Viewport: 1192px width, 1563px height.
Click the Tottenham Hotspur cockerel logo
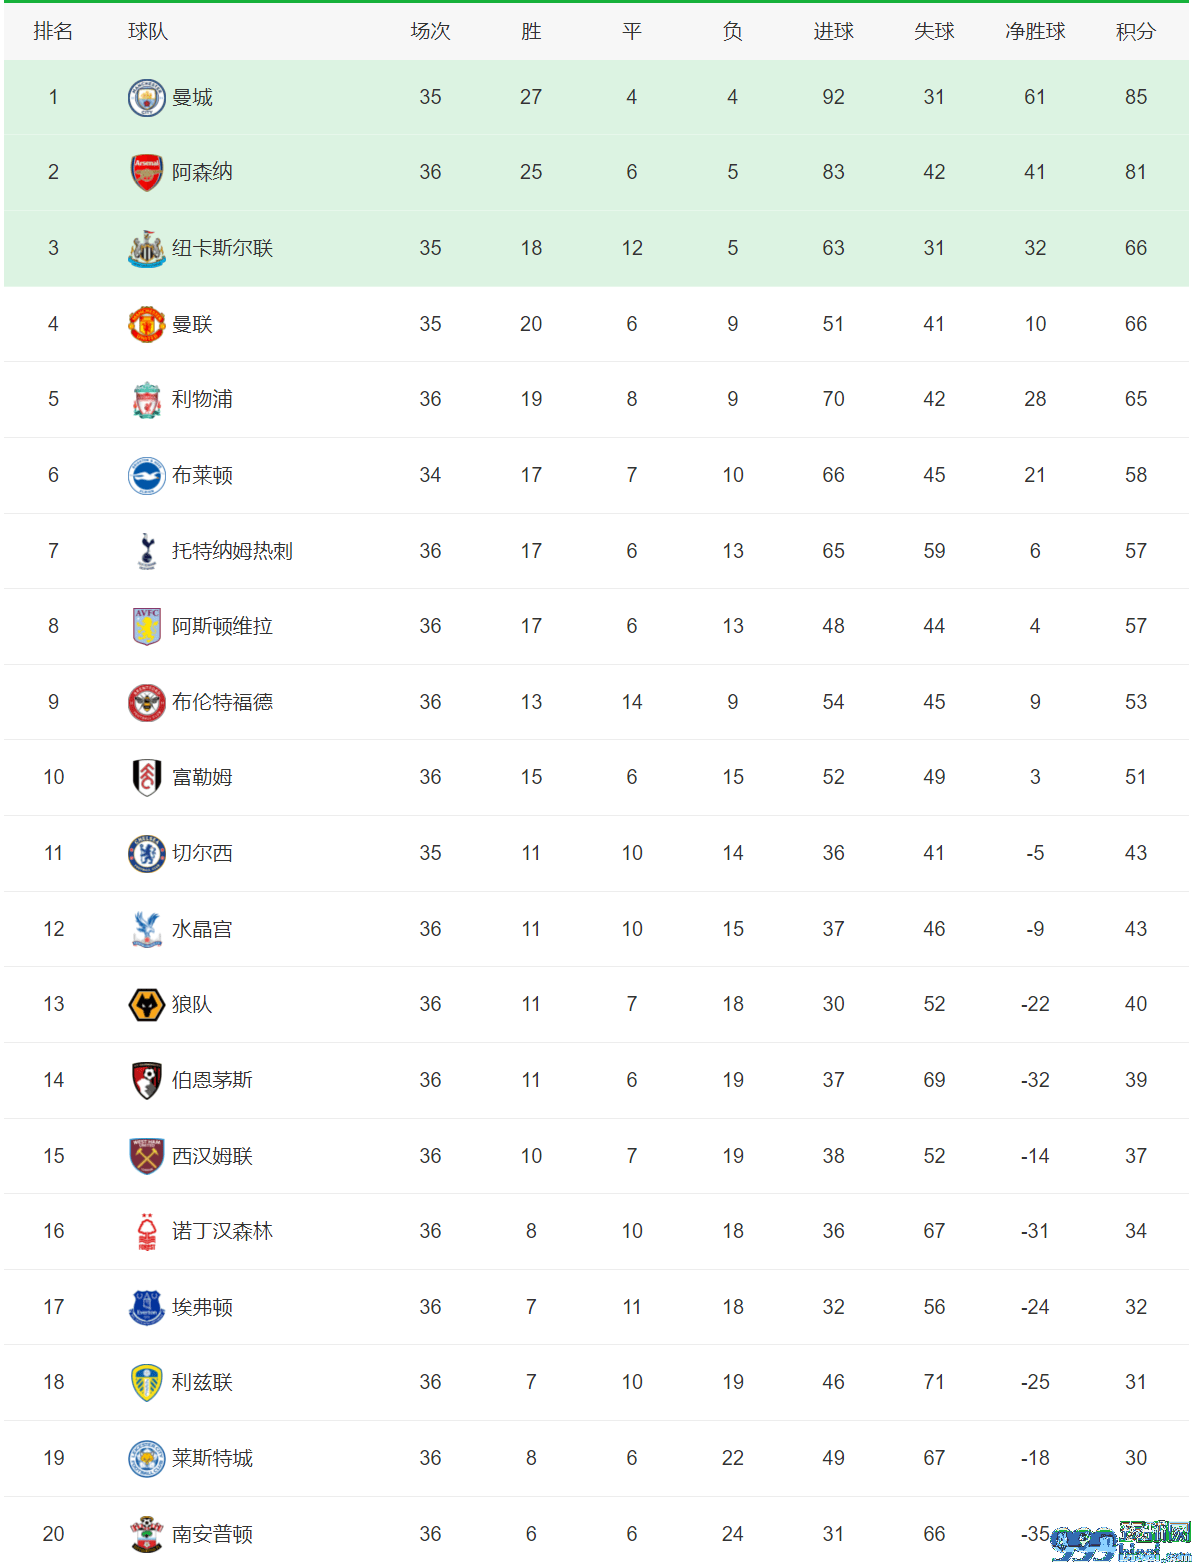(x=147, y=552)
